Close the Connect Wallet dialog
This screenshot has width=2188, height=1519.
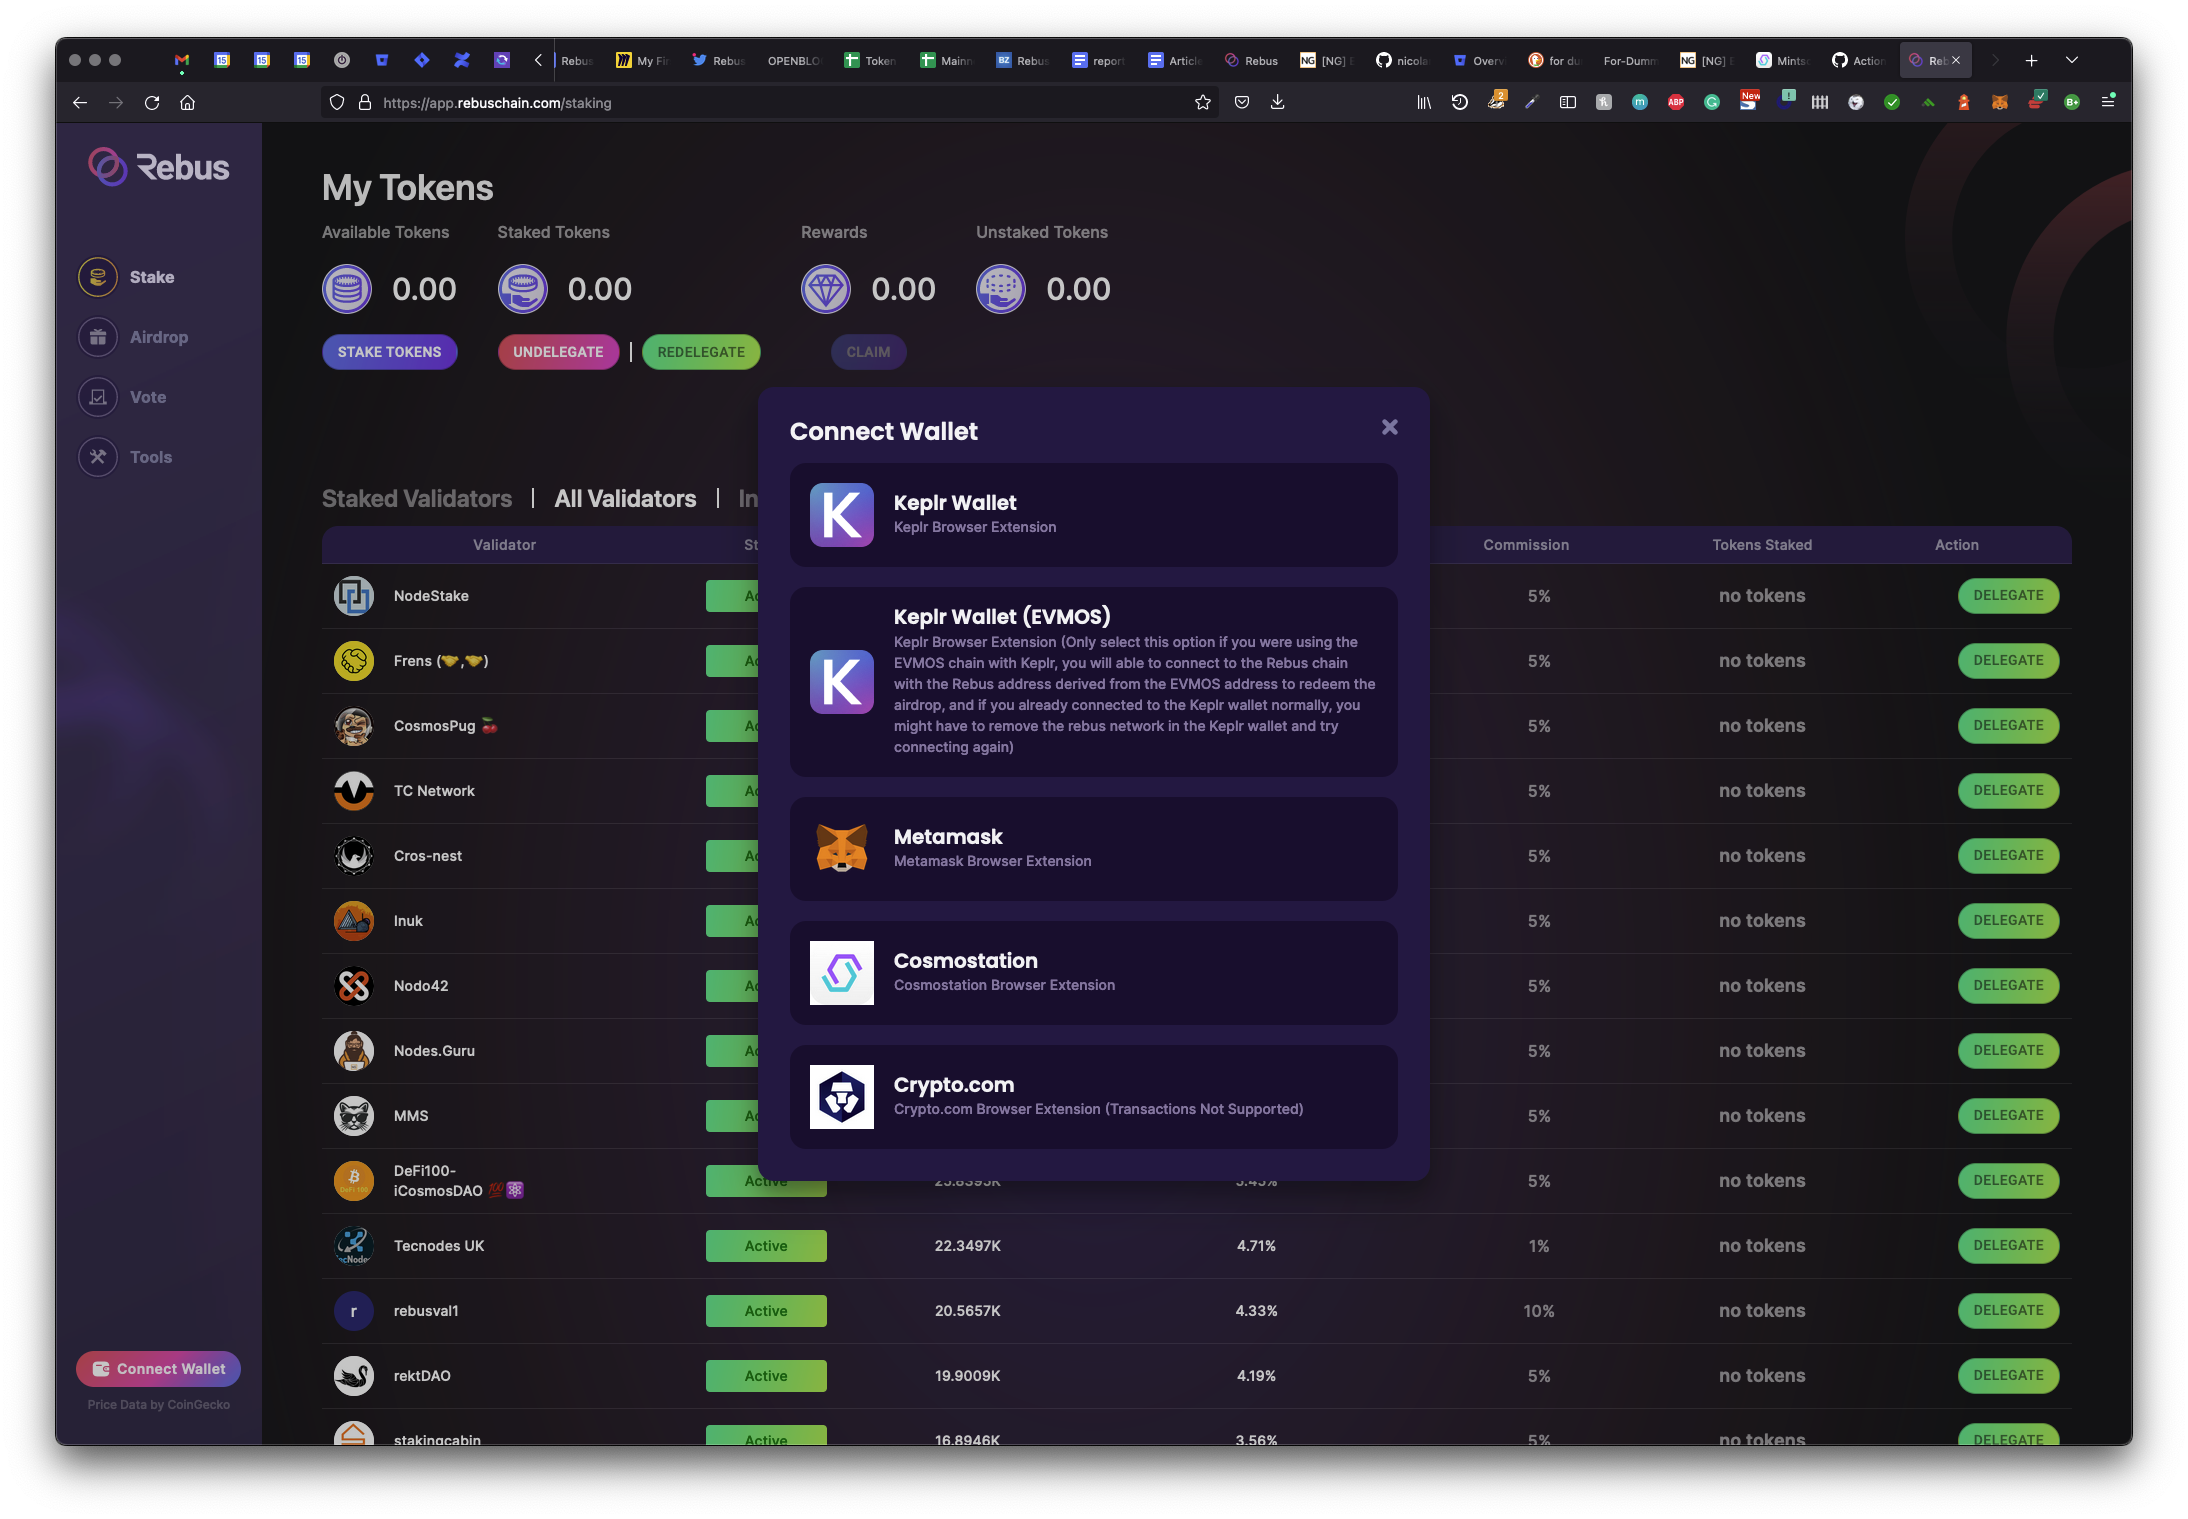click(x=1389, y=428)
